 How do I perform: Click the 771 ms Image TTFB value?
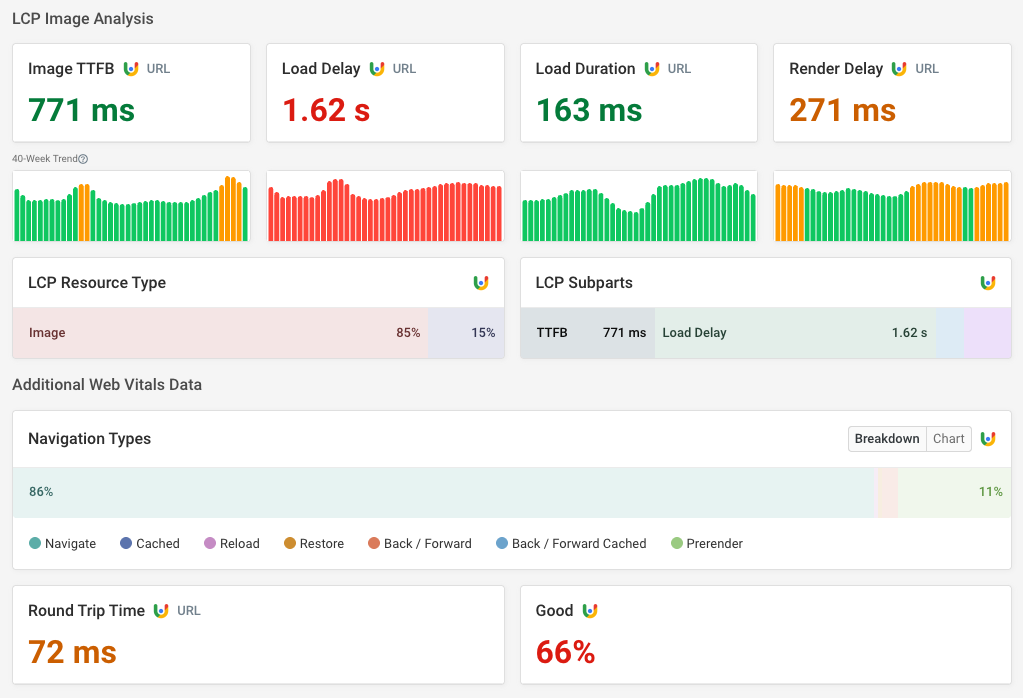(81, 109)
